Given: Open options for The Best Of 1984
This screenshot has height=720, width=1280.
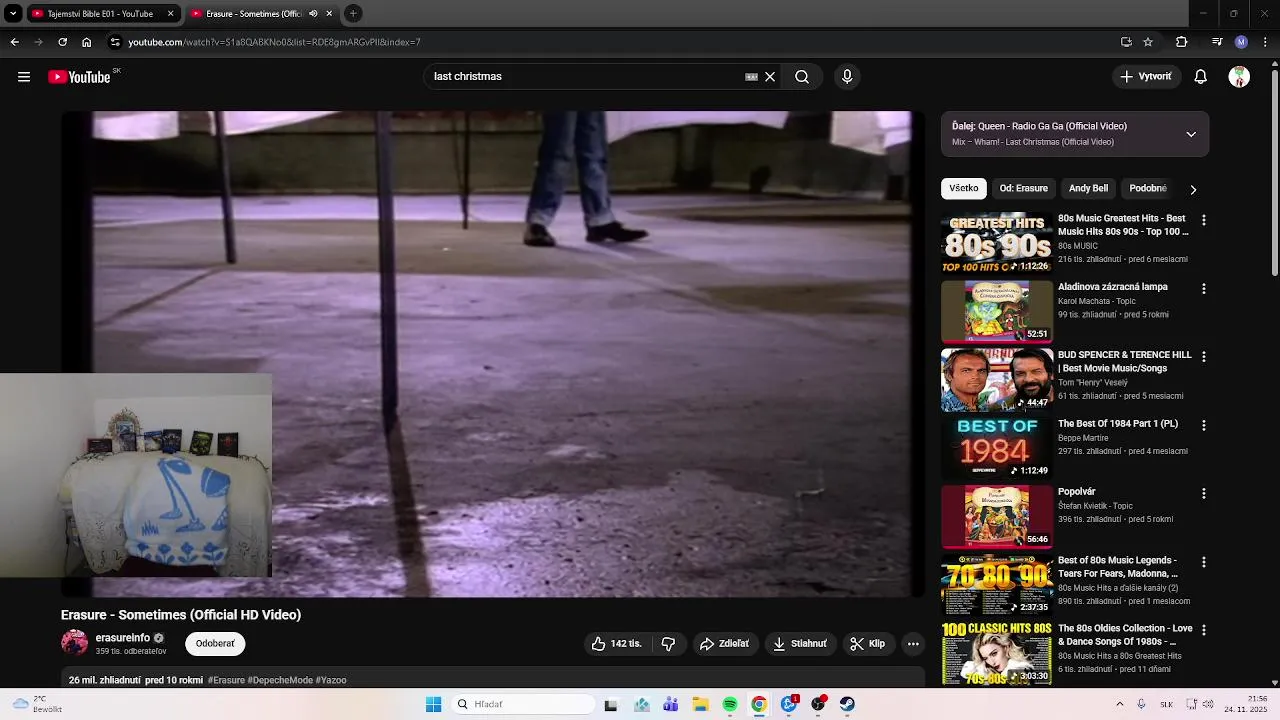Looking at the screenshot, I should pos(1204,425).
